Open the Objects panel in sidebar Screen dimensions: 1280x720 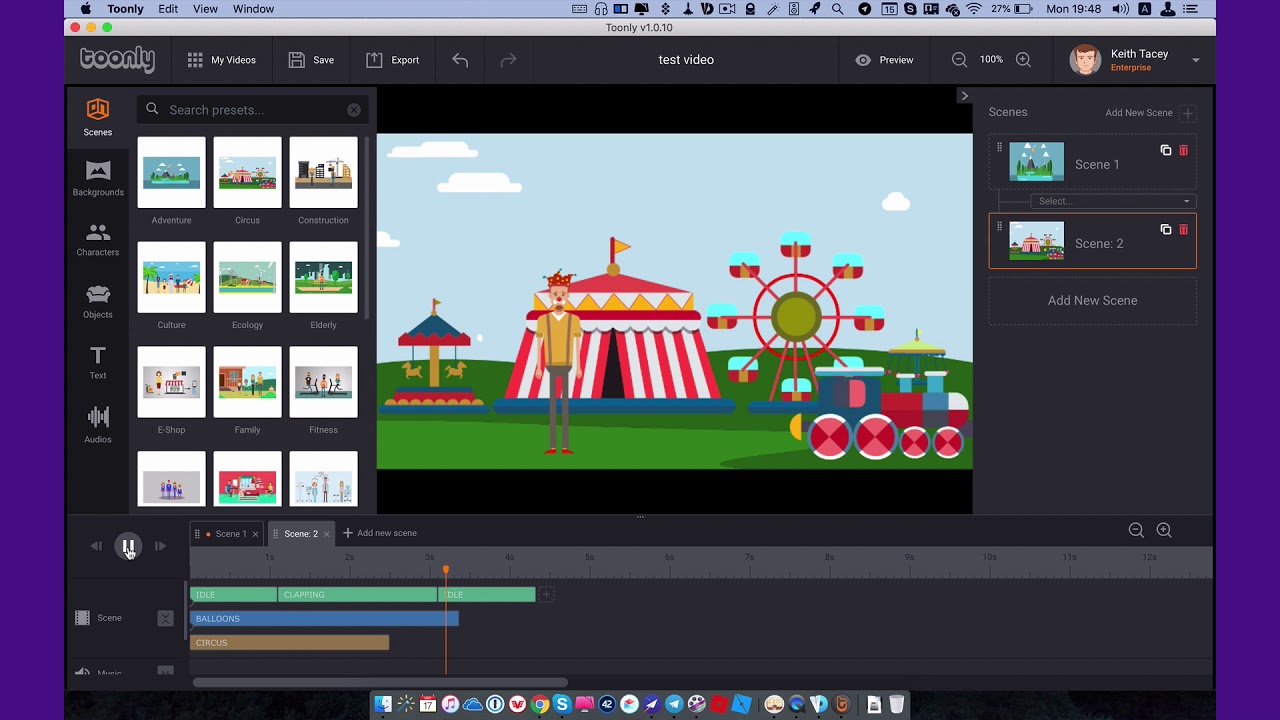(x=98, y=302)
